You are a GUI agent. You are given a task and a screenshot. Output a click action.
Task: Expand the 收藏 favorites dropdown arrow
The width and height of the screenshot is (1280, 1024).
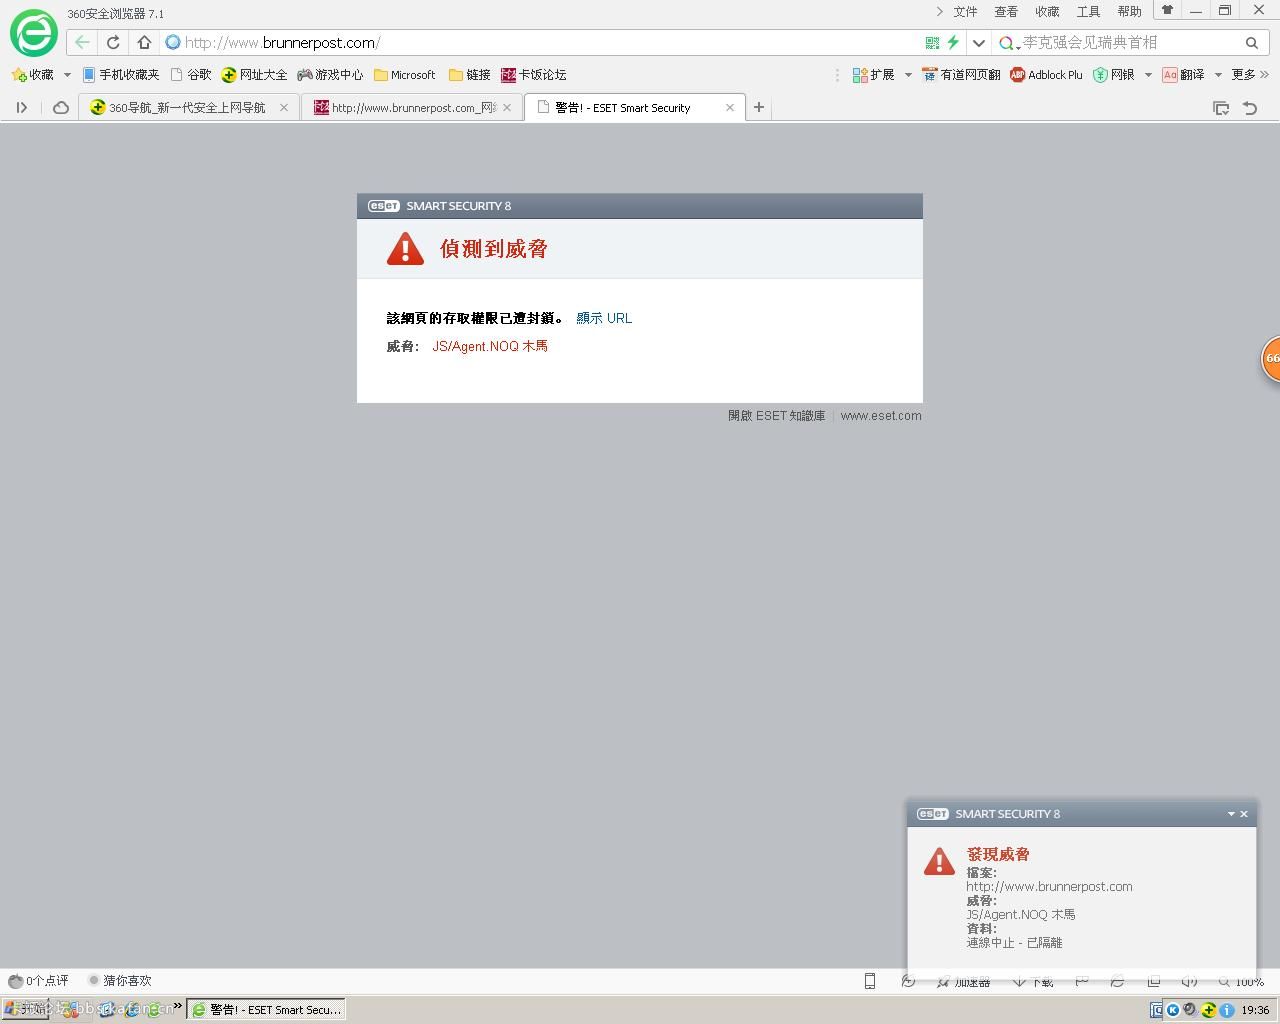pyautogui.click(x=67, y=75)
